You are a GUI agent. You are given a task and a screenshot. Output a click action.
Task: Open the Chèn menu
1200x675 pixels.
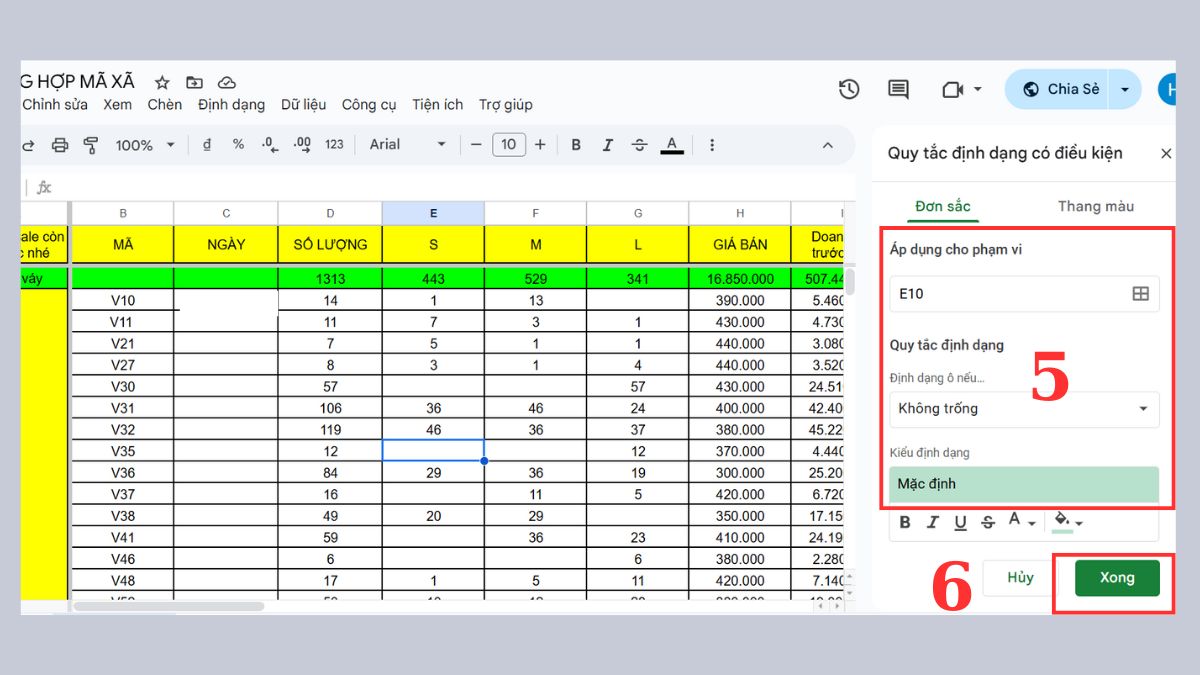[165, 104]
